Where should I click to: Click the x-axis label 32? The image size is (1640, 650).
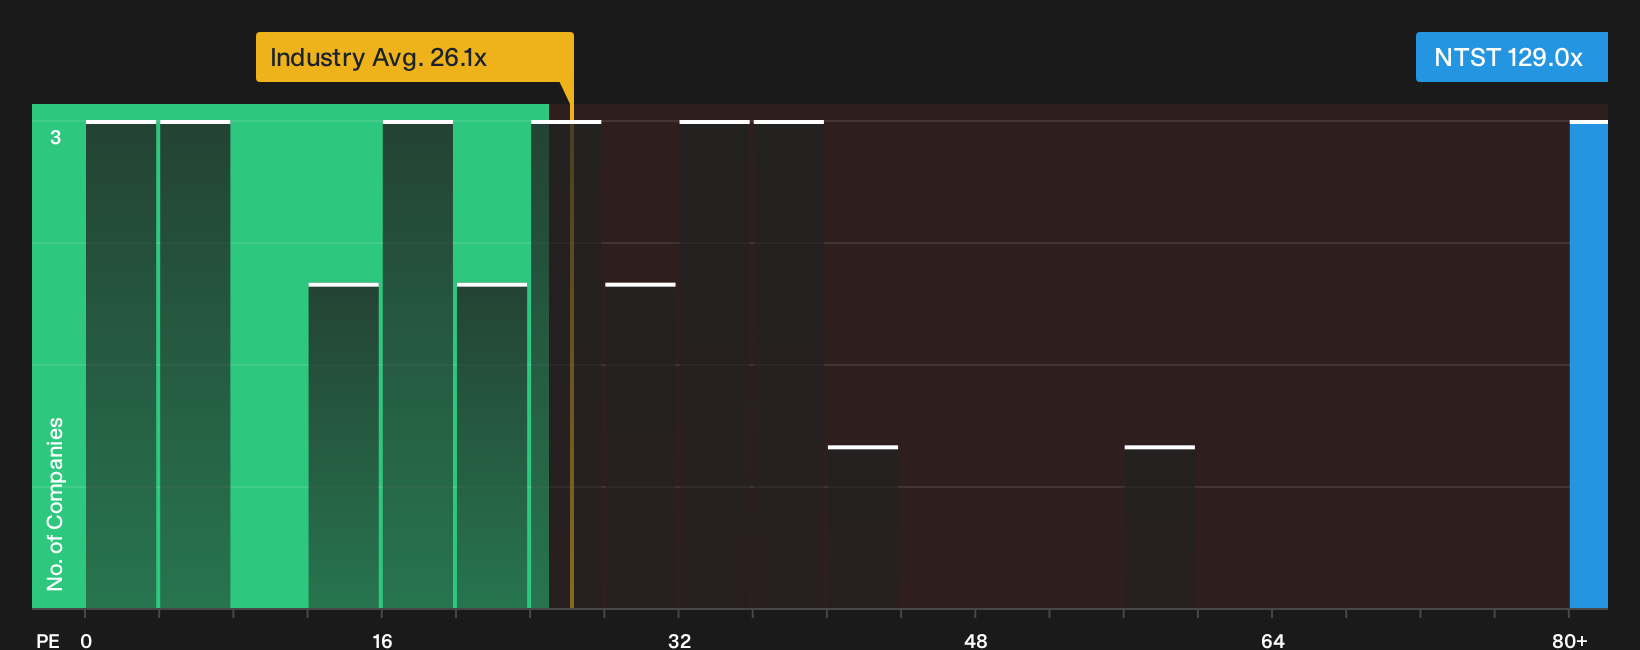[679, 641]
